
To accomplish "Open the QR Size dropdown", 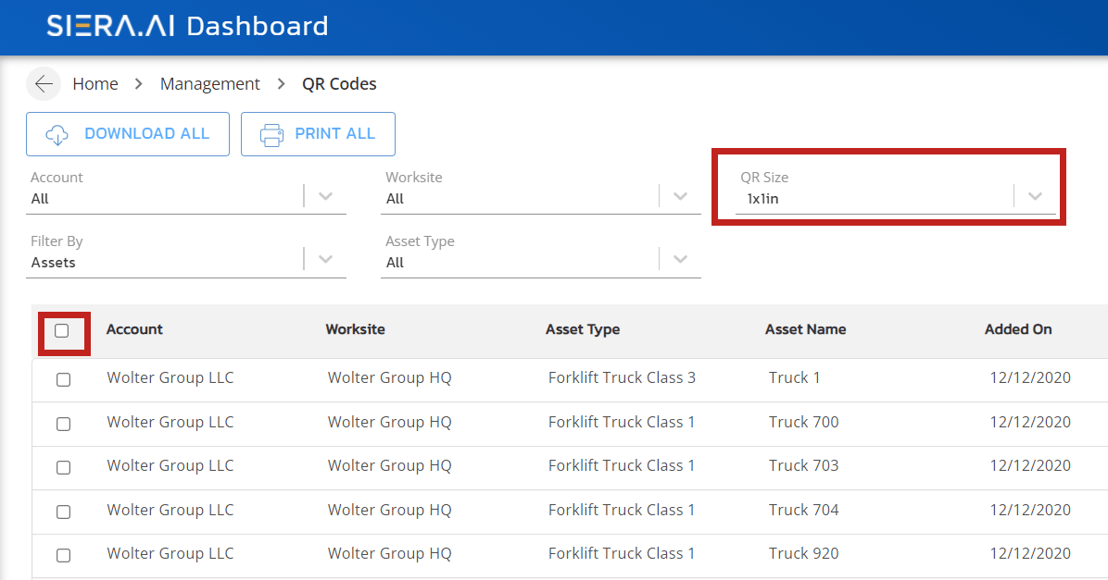I will click(x=1035, y=196).
